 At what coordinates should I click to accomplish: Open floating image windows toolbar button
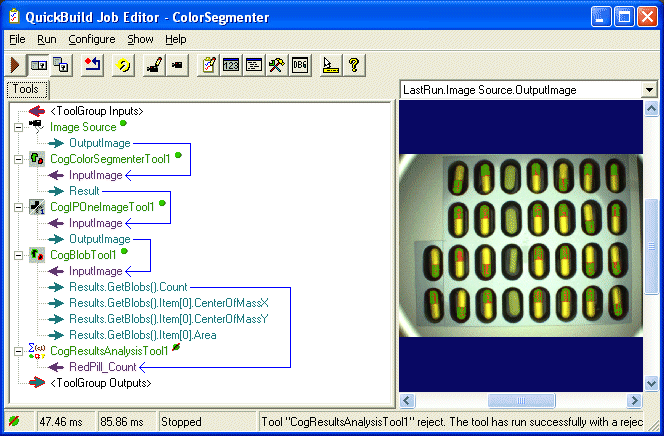61,65
